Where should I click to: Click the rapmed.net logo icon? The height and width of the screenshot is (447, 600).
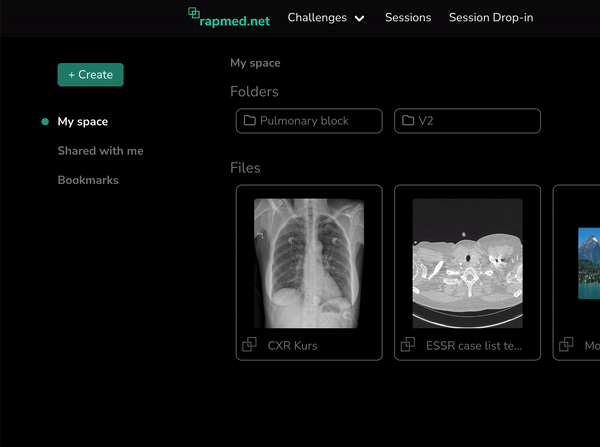[194, 14]
